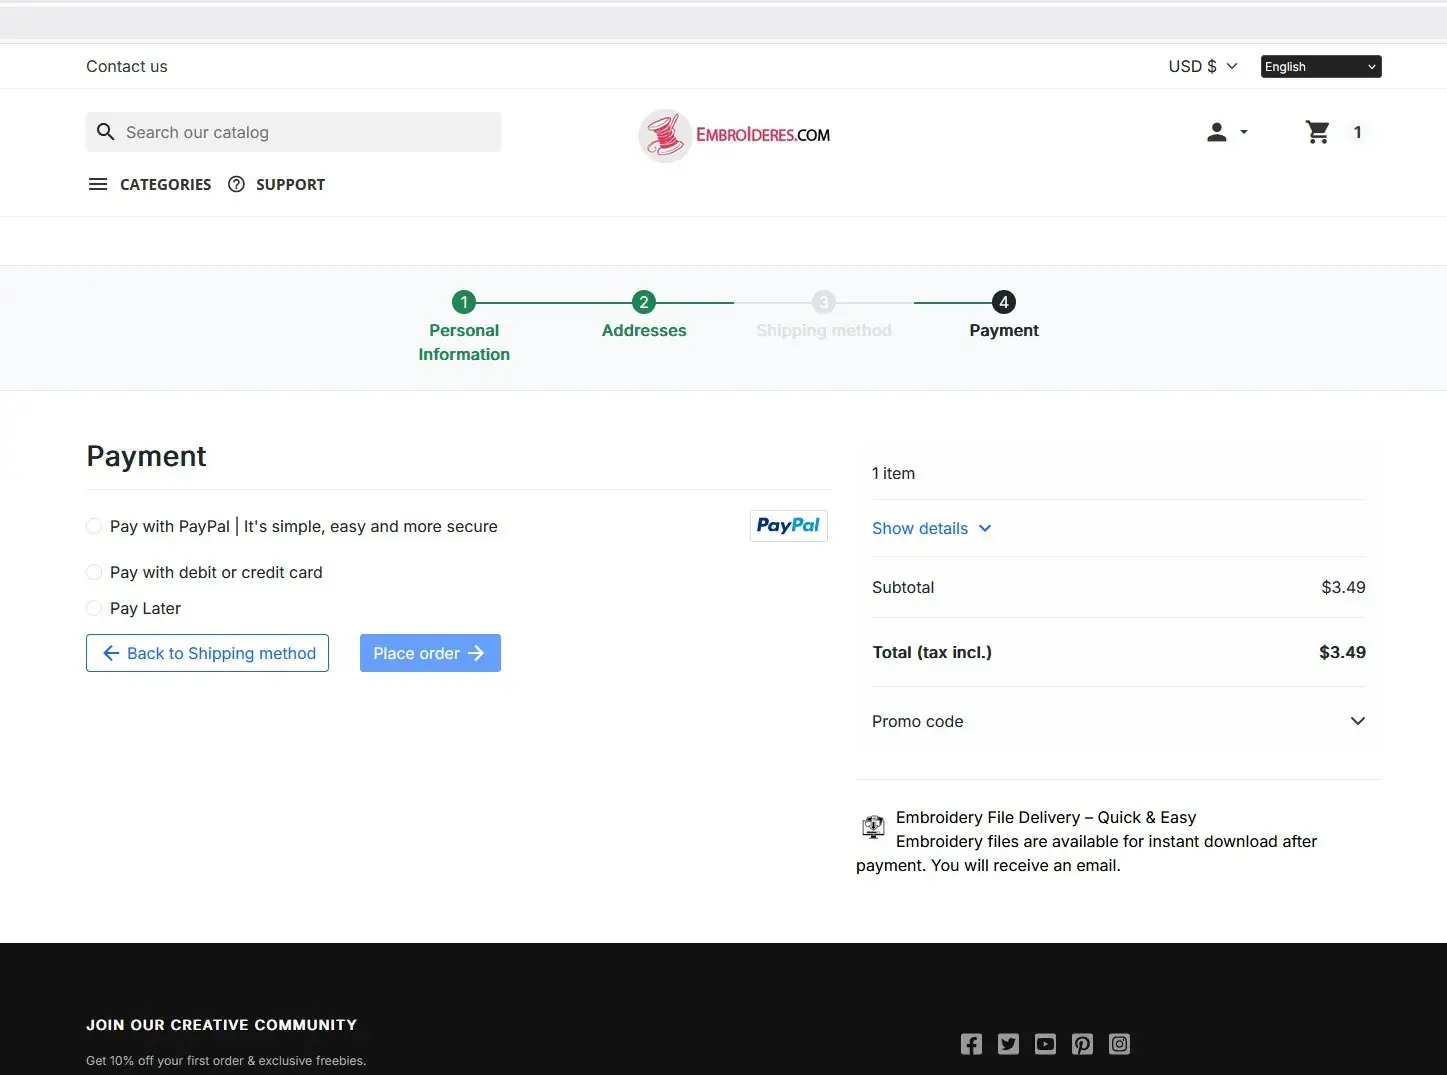This screenshot has height=1075, width=1447.
Task: Open the YouTube social icon
Action: tap(1045, 1044)
